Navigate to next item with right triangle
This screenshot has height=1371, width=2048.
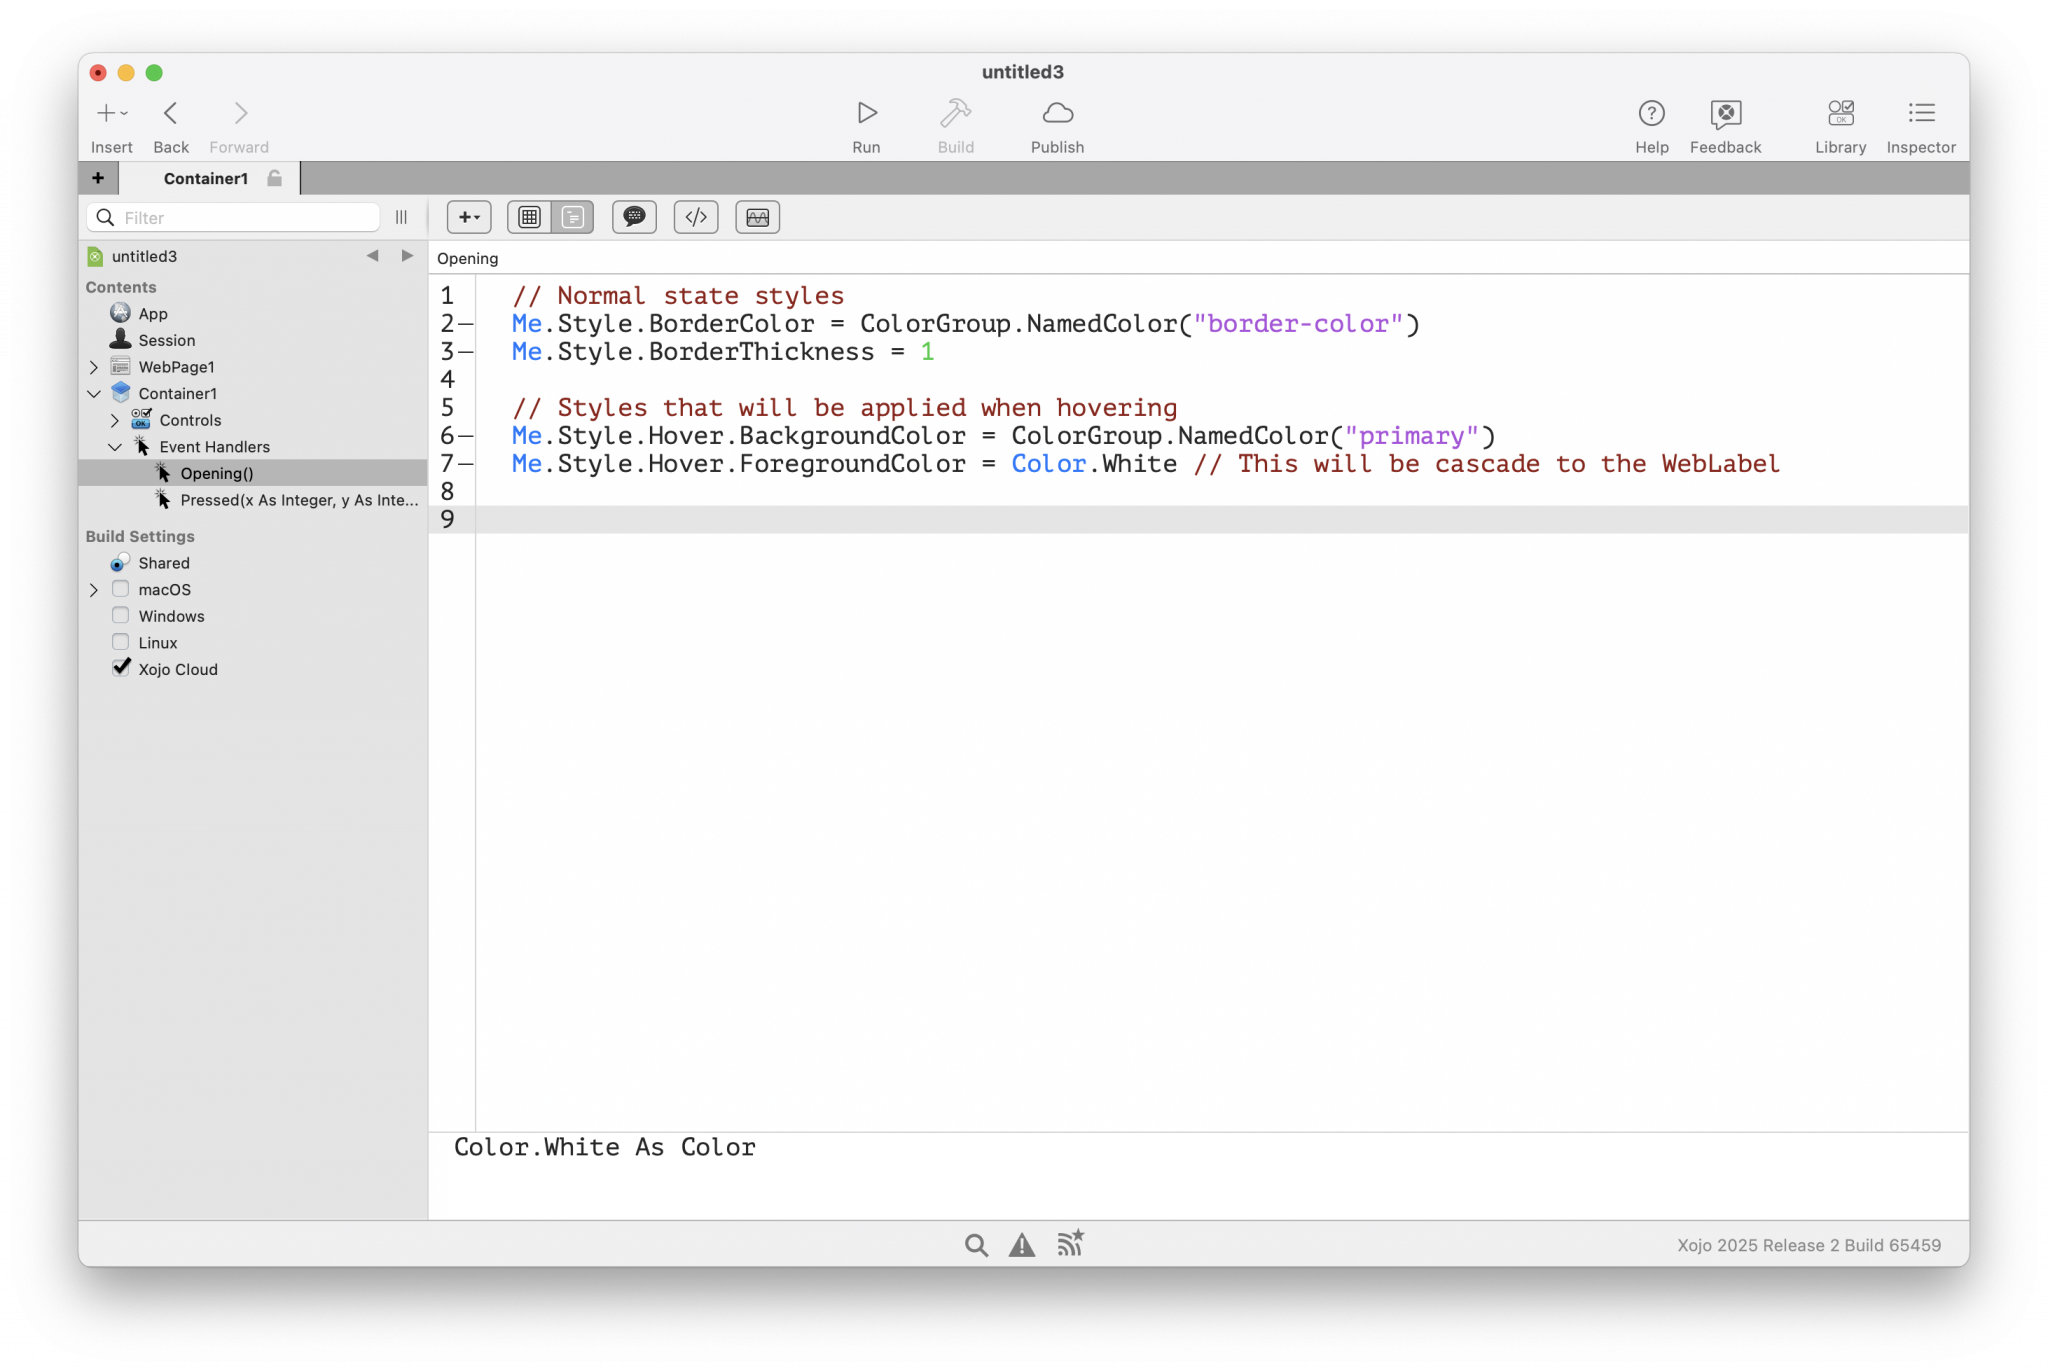[x=407, y=256]
